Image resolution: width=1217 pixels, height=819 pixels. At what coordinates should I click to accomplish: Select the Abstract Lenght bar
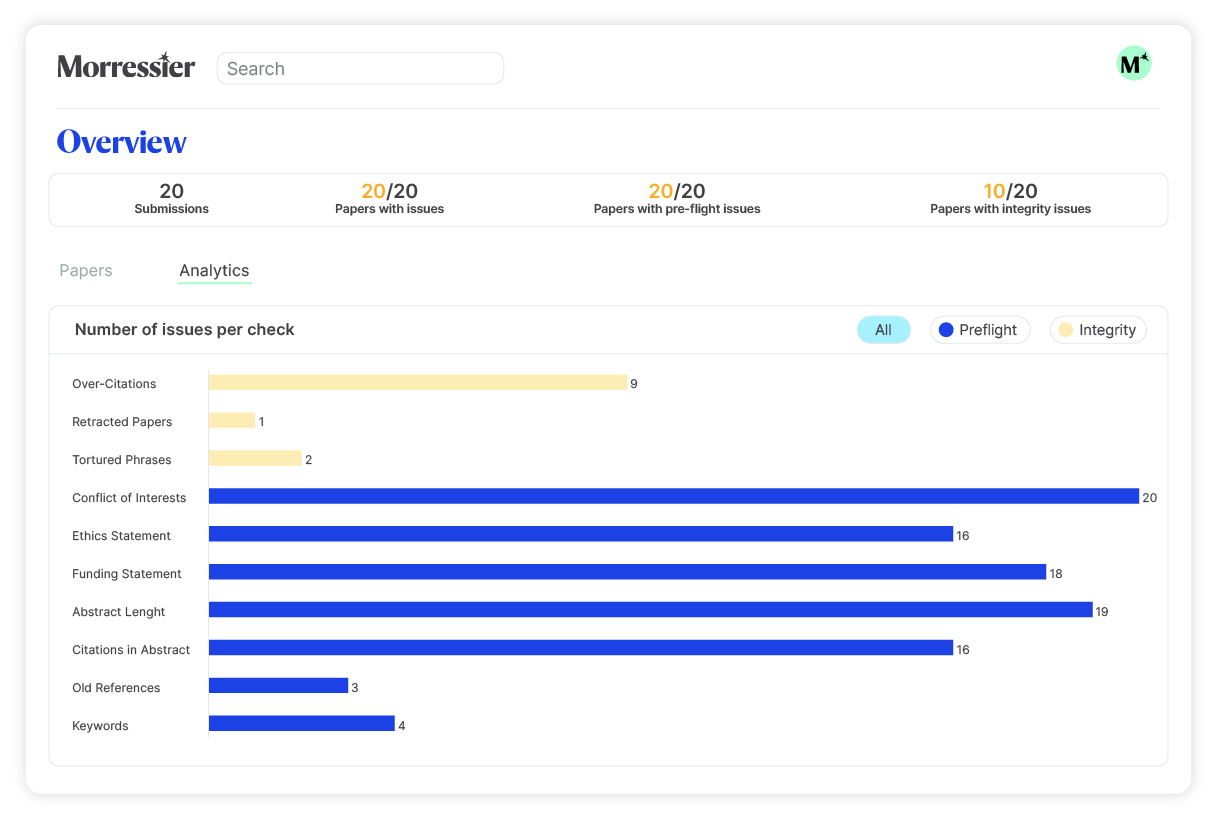[x=651, y=610]
